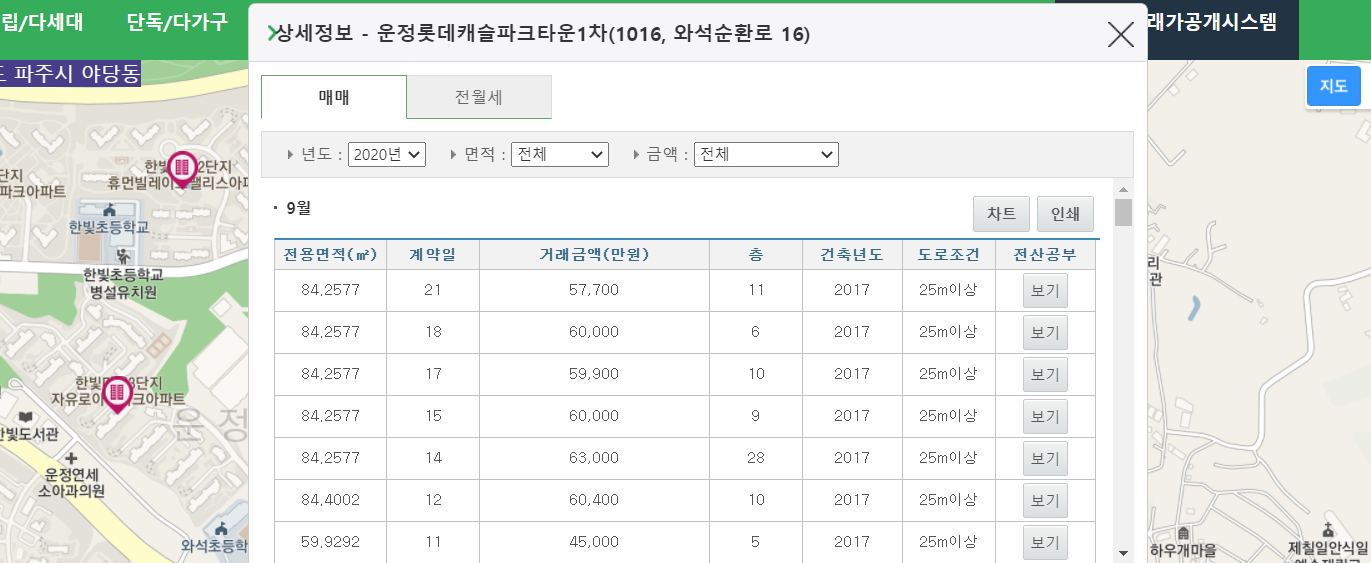Image resolution: width=1371 pixels, height=563 pixels.
Task: Click the 57,700 price cell
Action: [x=595, y=290]
